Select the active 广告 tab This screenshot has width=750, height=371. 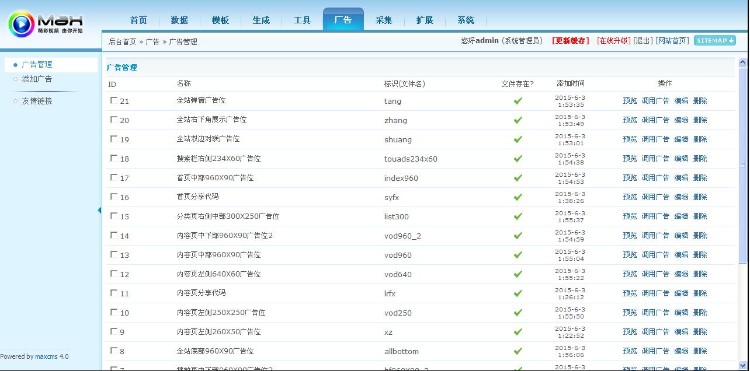(x=343, y=20)
